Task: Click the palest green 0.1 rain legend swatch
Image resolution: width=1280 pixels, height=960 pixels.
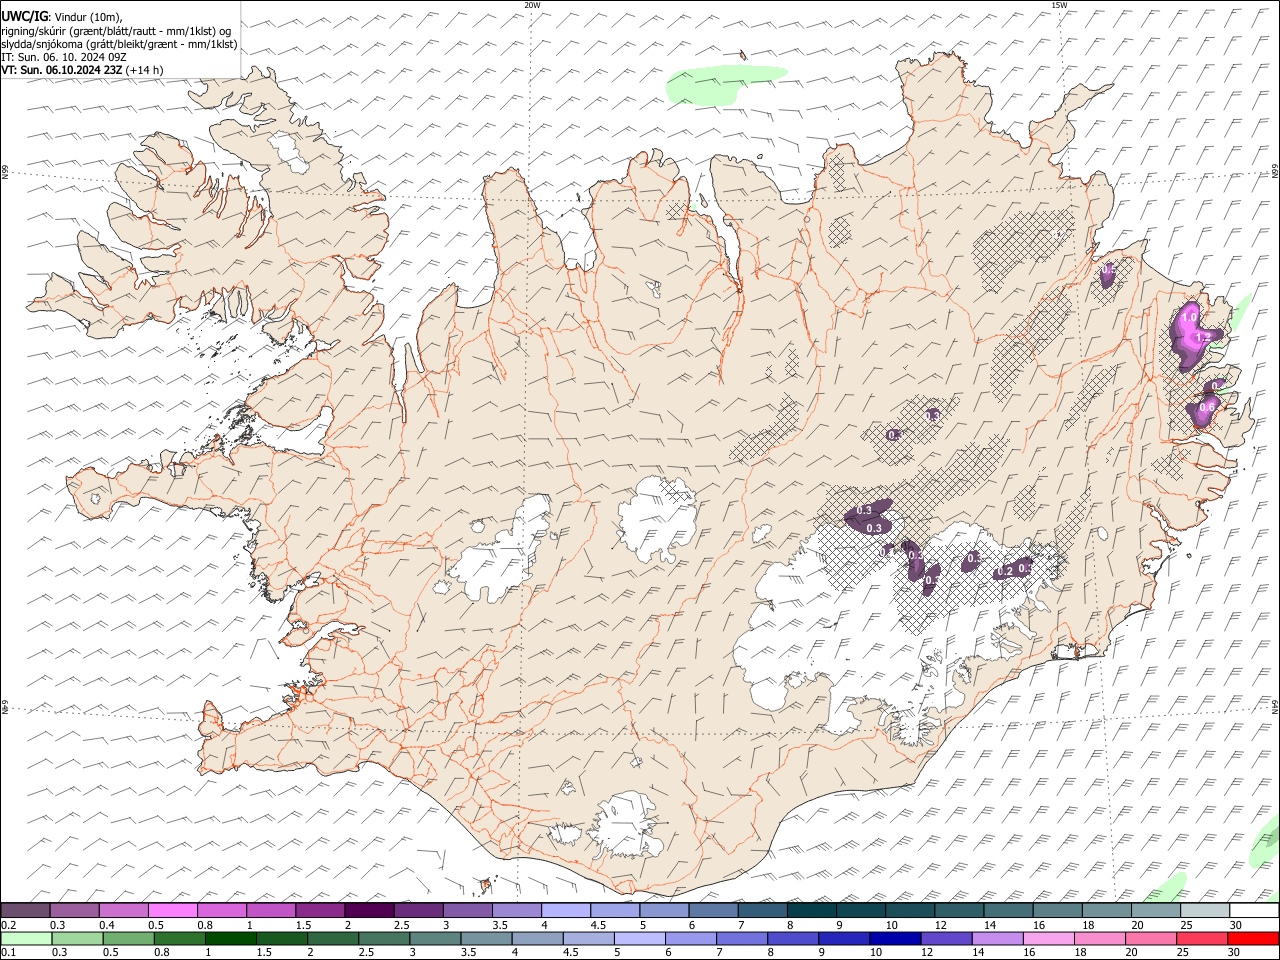Action: click(x=26, y=938)
